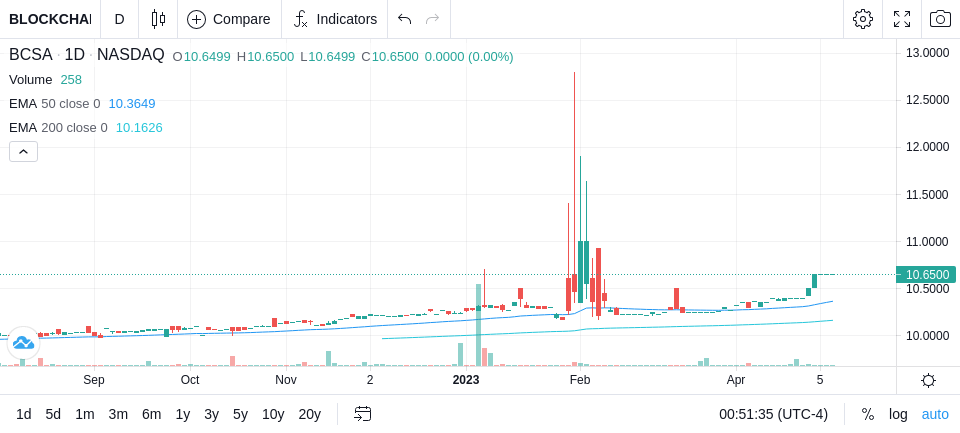
Task: Click the TradingView cloud logo
Action: 23,343
